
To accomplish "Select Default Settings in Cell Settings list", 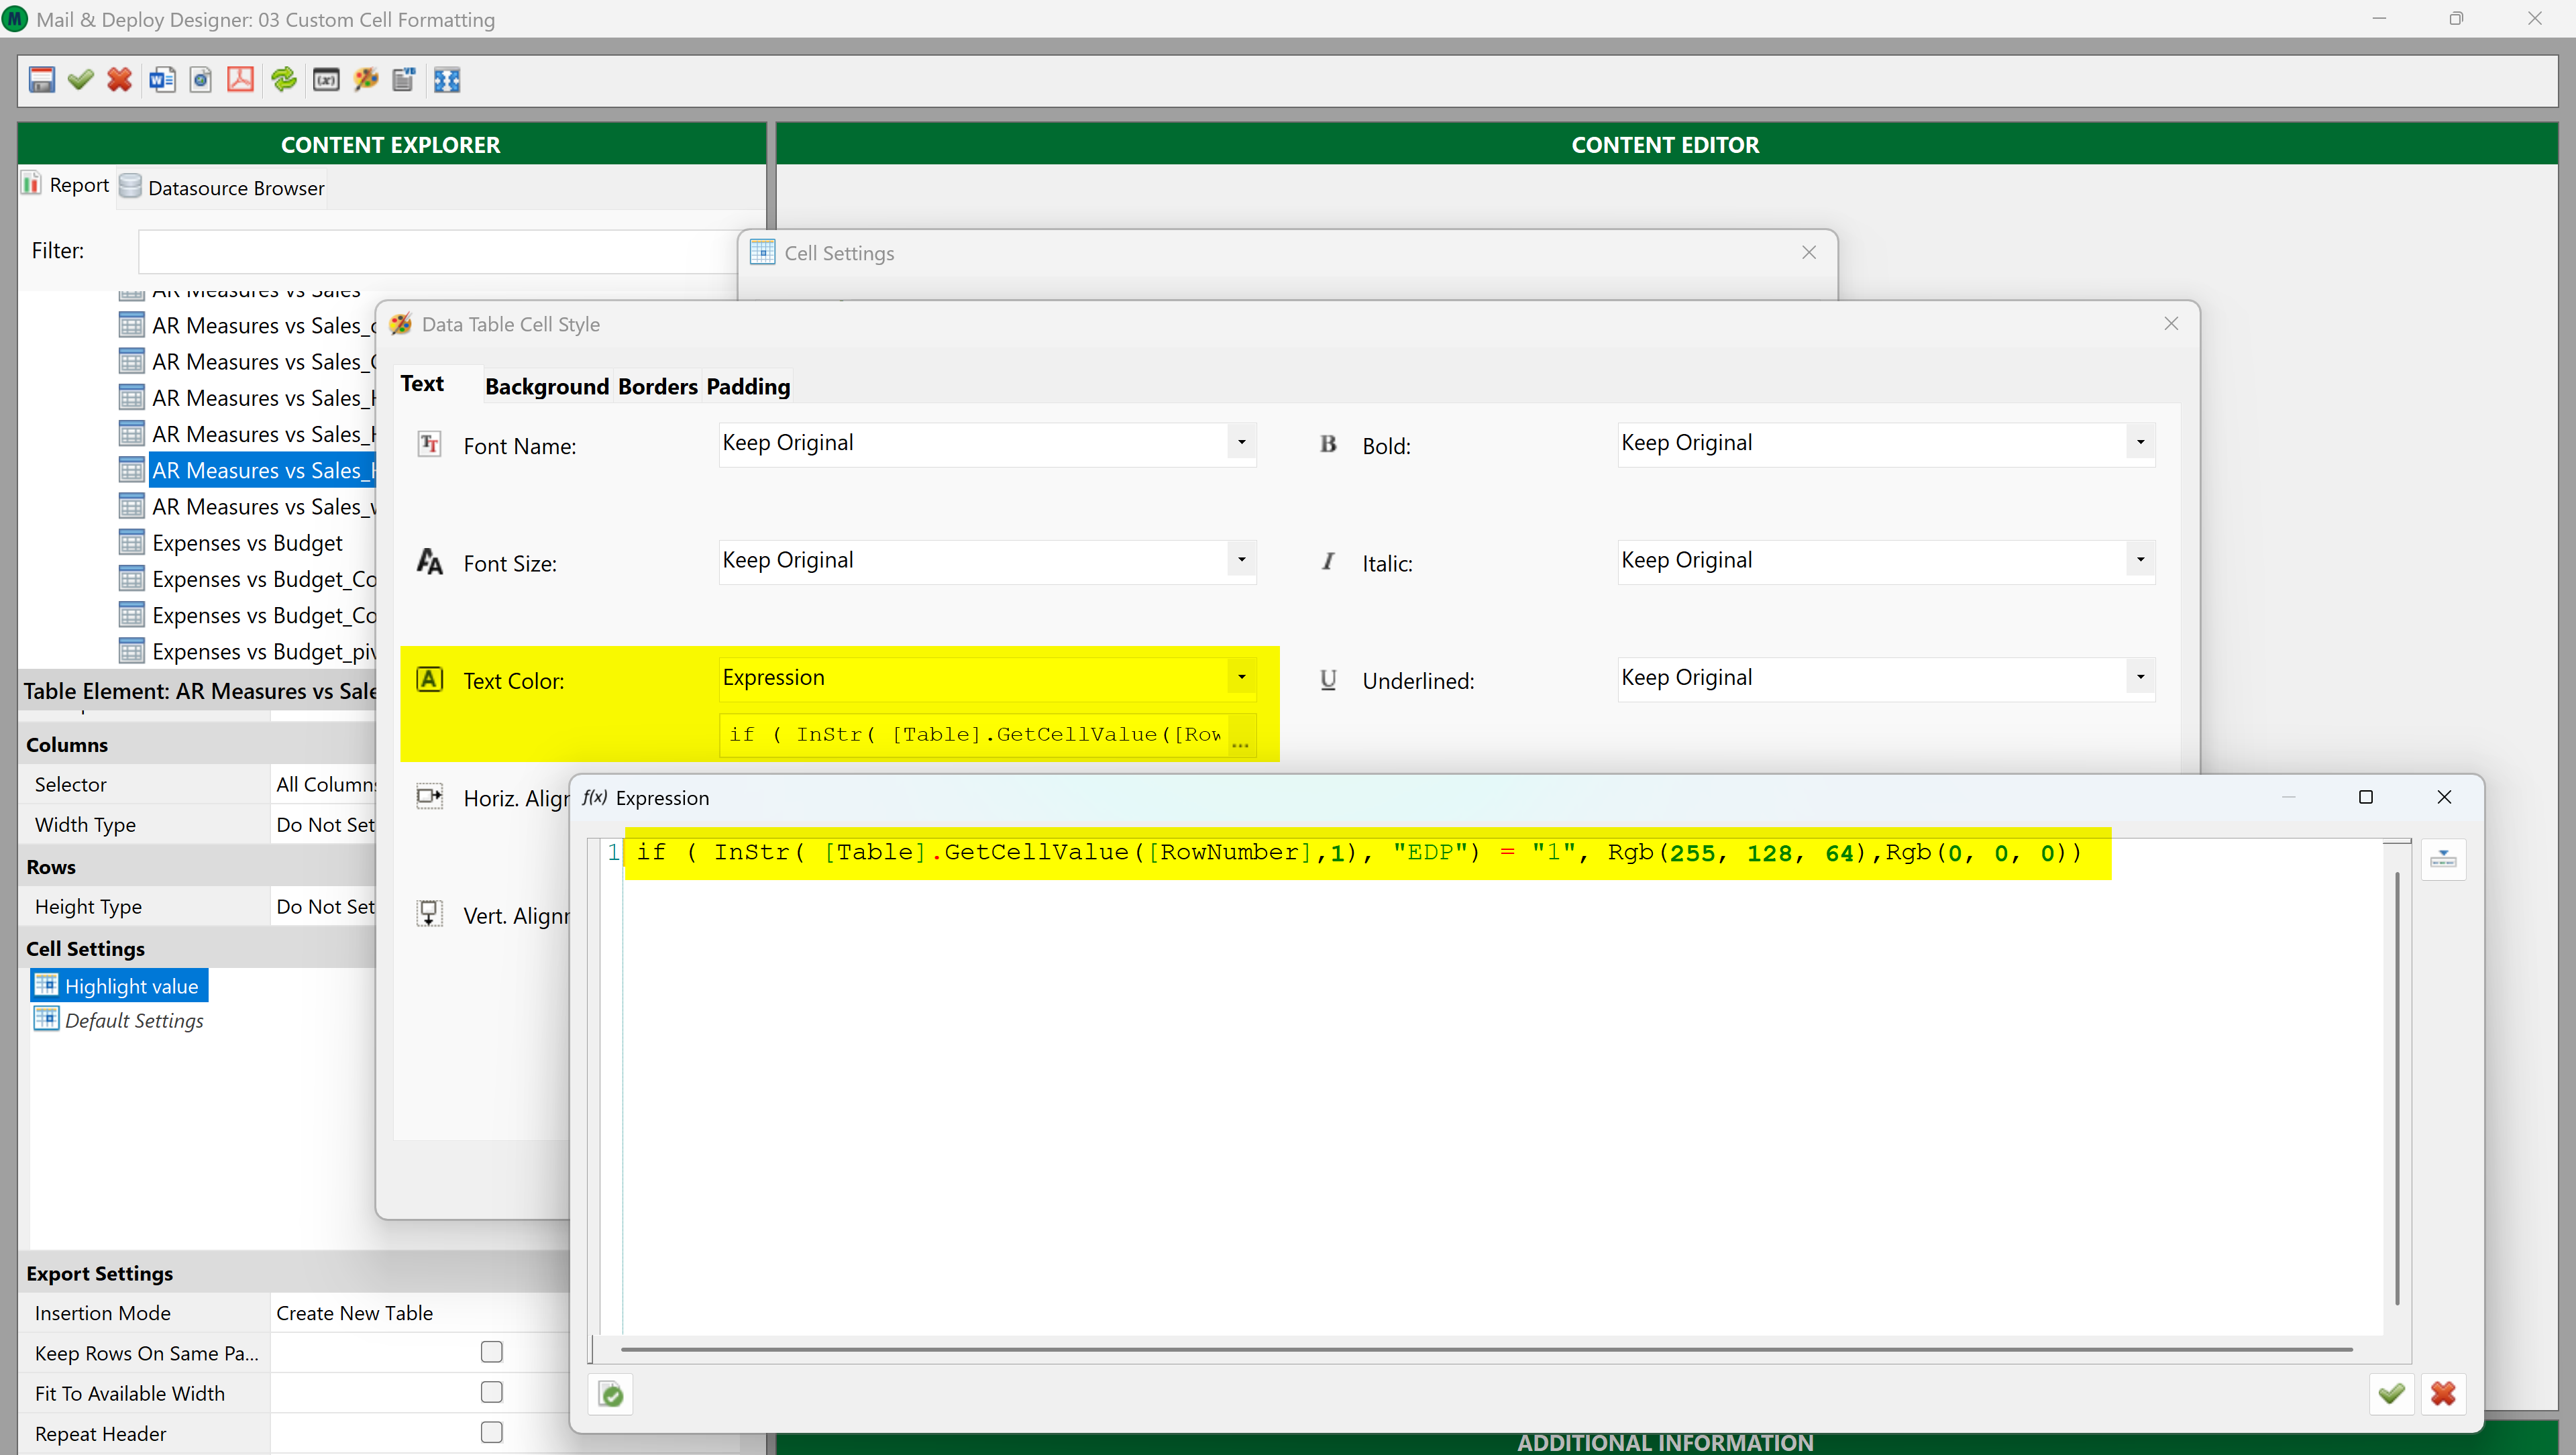I will (133, 1020).
